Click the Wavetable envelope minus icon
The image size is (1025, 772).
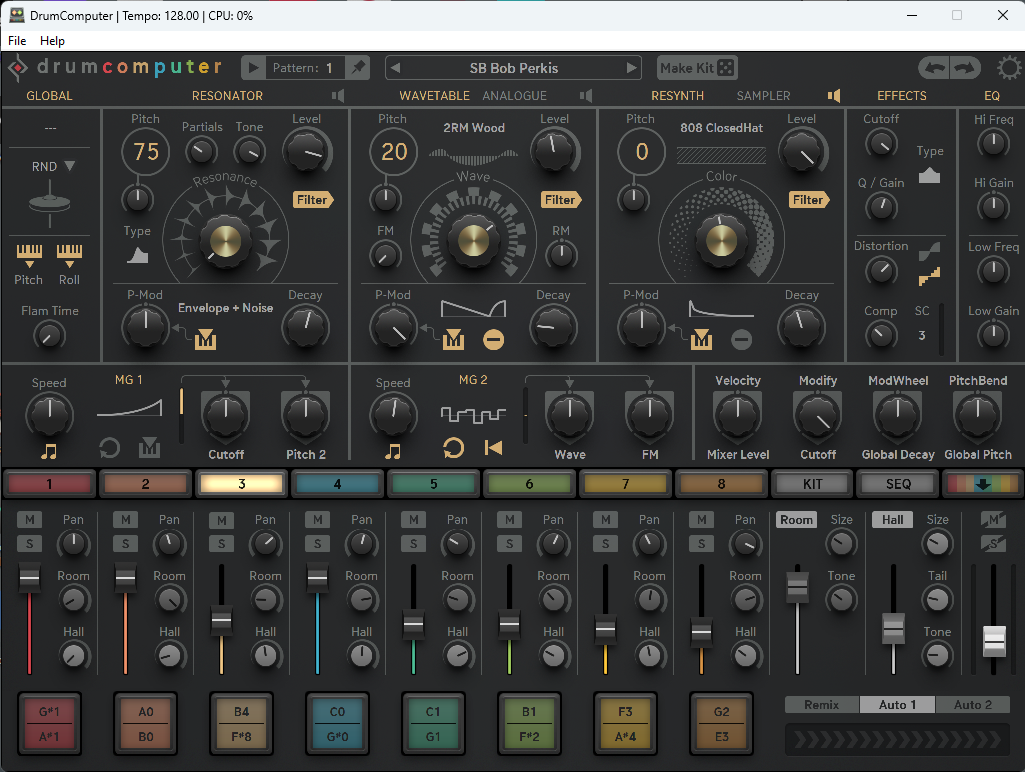click(x=494, y=339)
